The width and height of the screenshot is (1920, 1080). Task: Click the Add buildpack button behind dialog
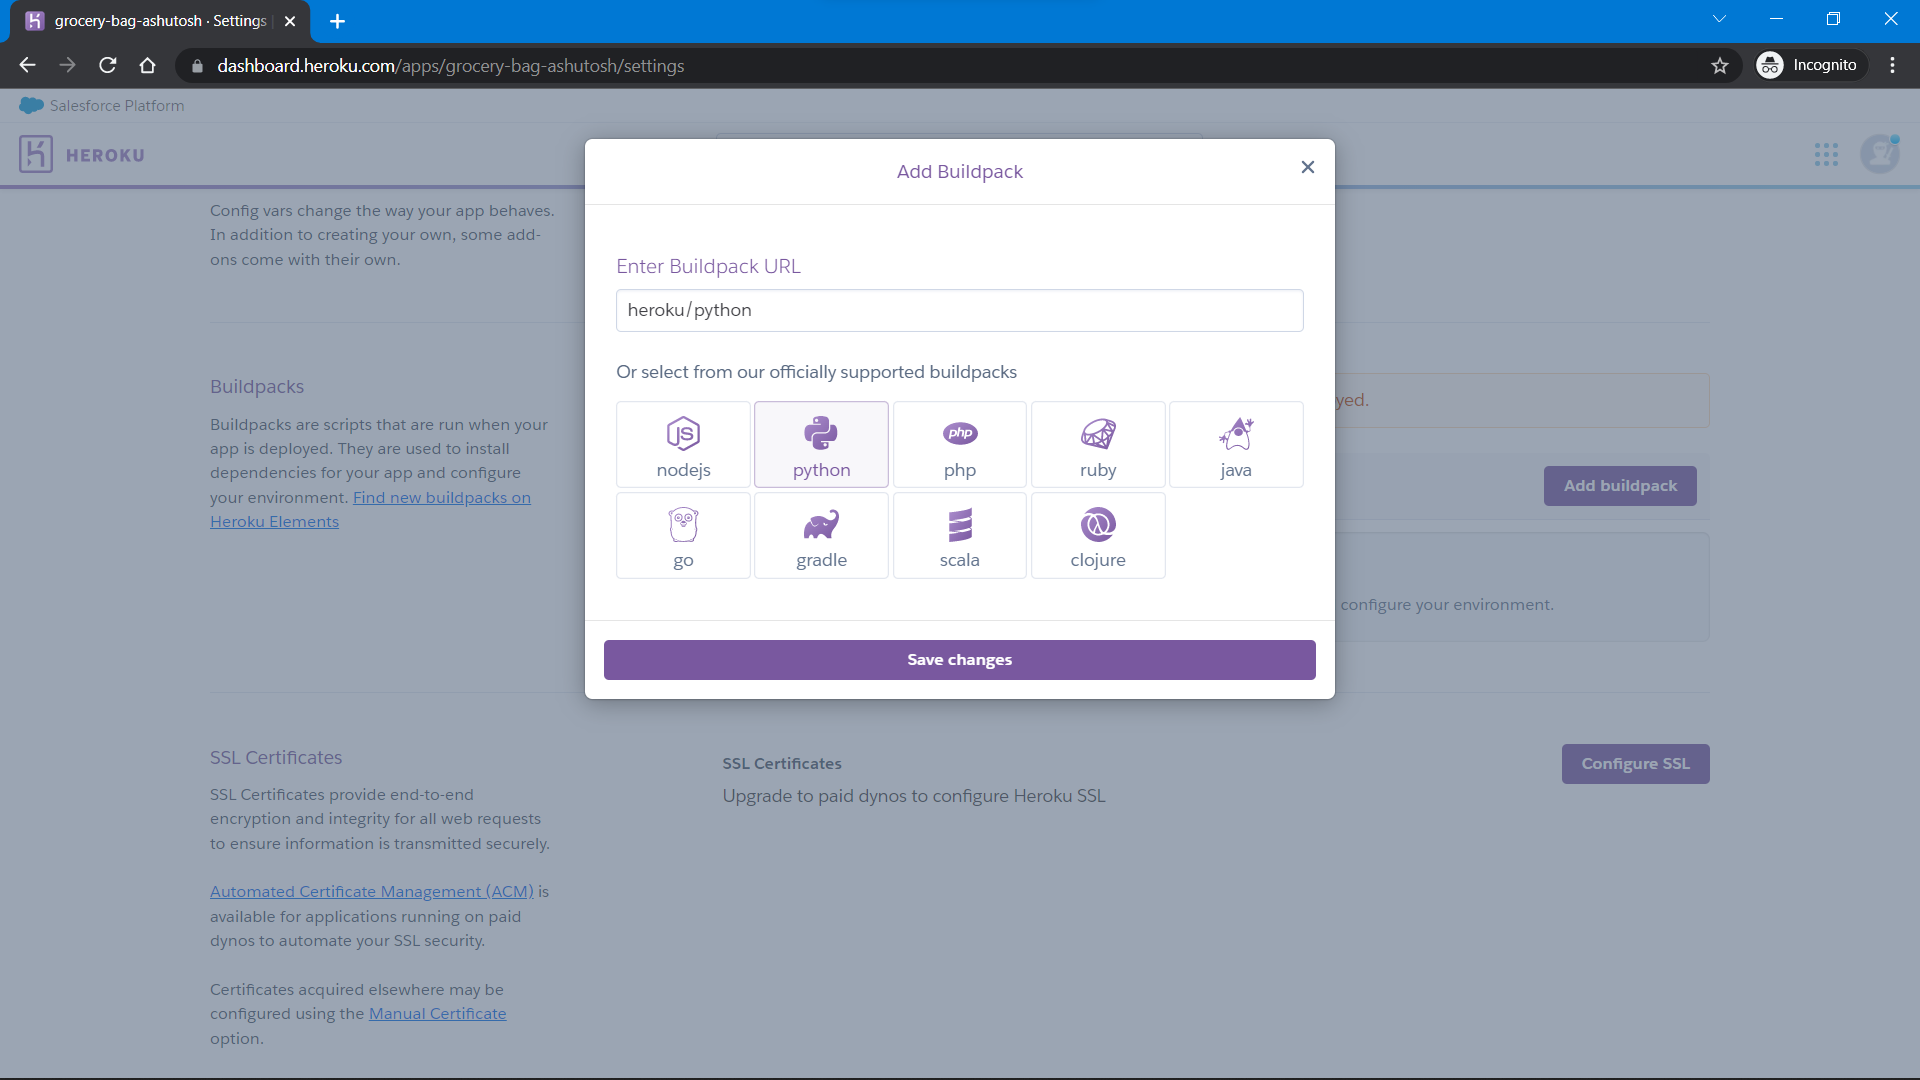pyautogui.click(x=1620, y=486)
